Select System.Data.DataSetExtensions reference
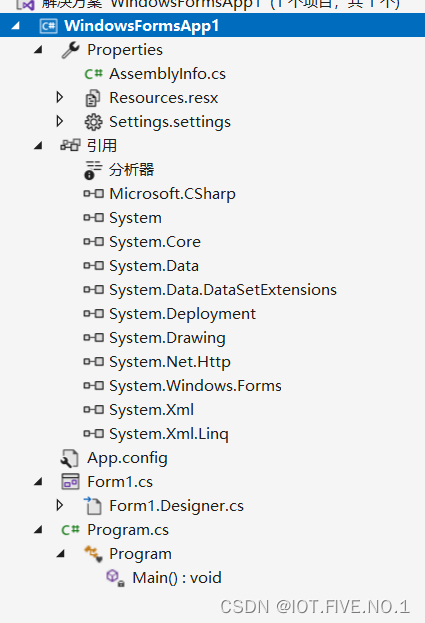This screenshot has width=425, height=623. pyautogui.click(x=223, y=290)
